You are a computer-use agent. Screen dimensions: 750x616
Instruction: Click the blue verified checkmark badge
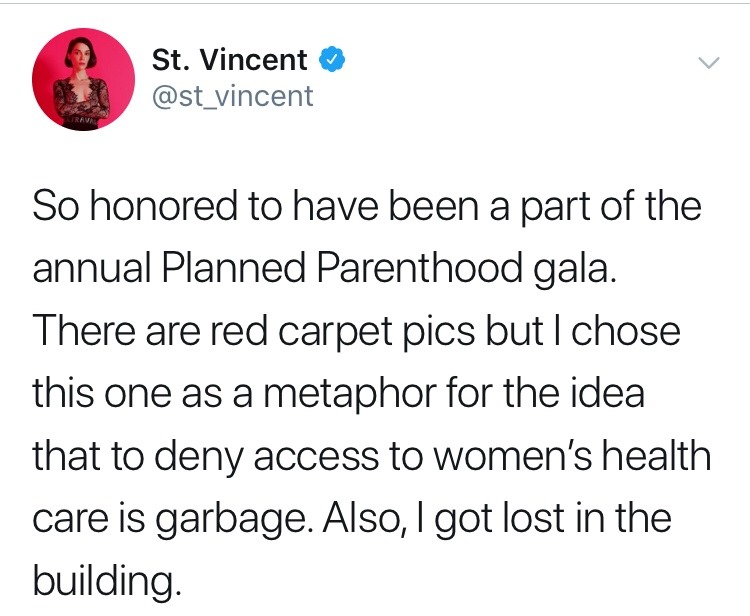pos(332,60)
